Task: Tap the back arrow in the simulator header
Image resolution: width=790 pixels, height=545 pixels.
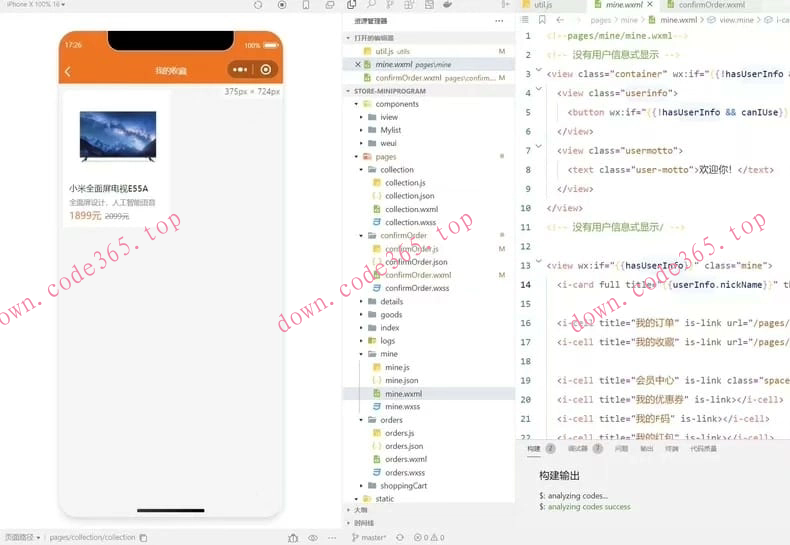Action: pos(68,71)
